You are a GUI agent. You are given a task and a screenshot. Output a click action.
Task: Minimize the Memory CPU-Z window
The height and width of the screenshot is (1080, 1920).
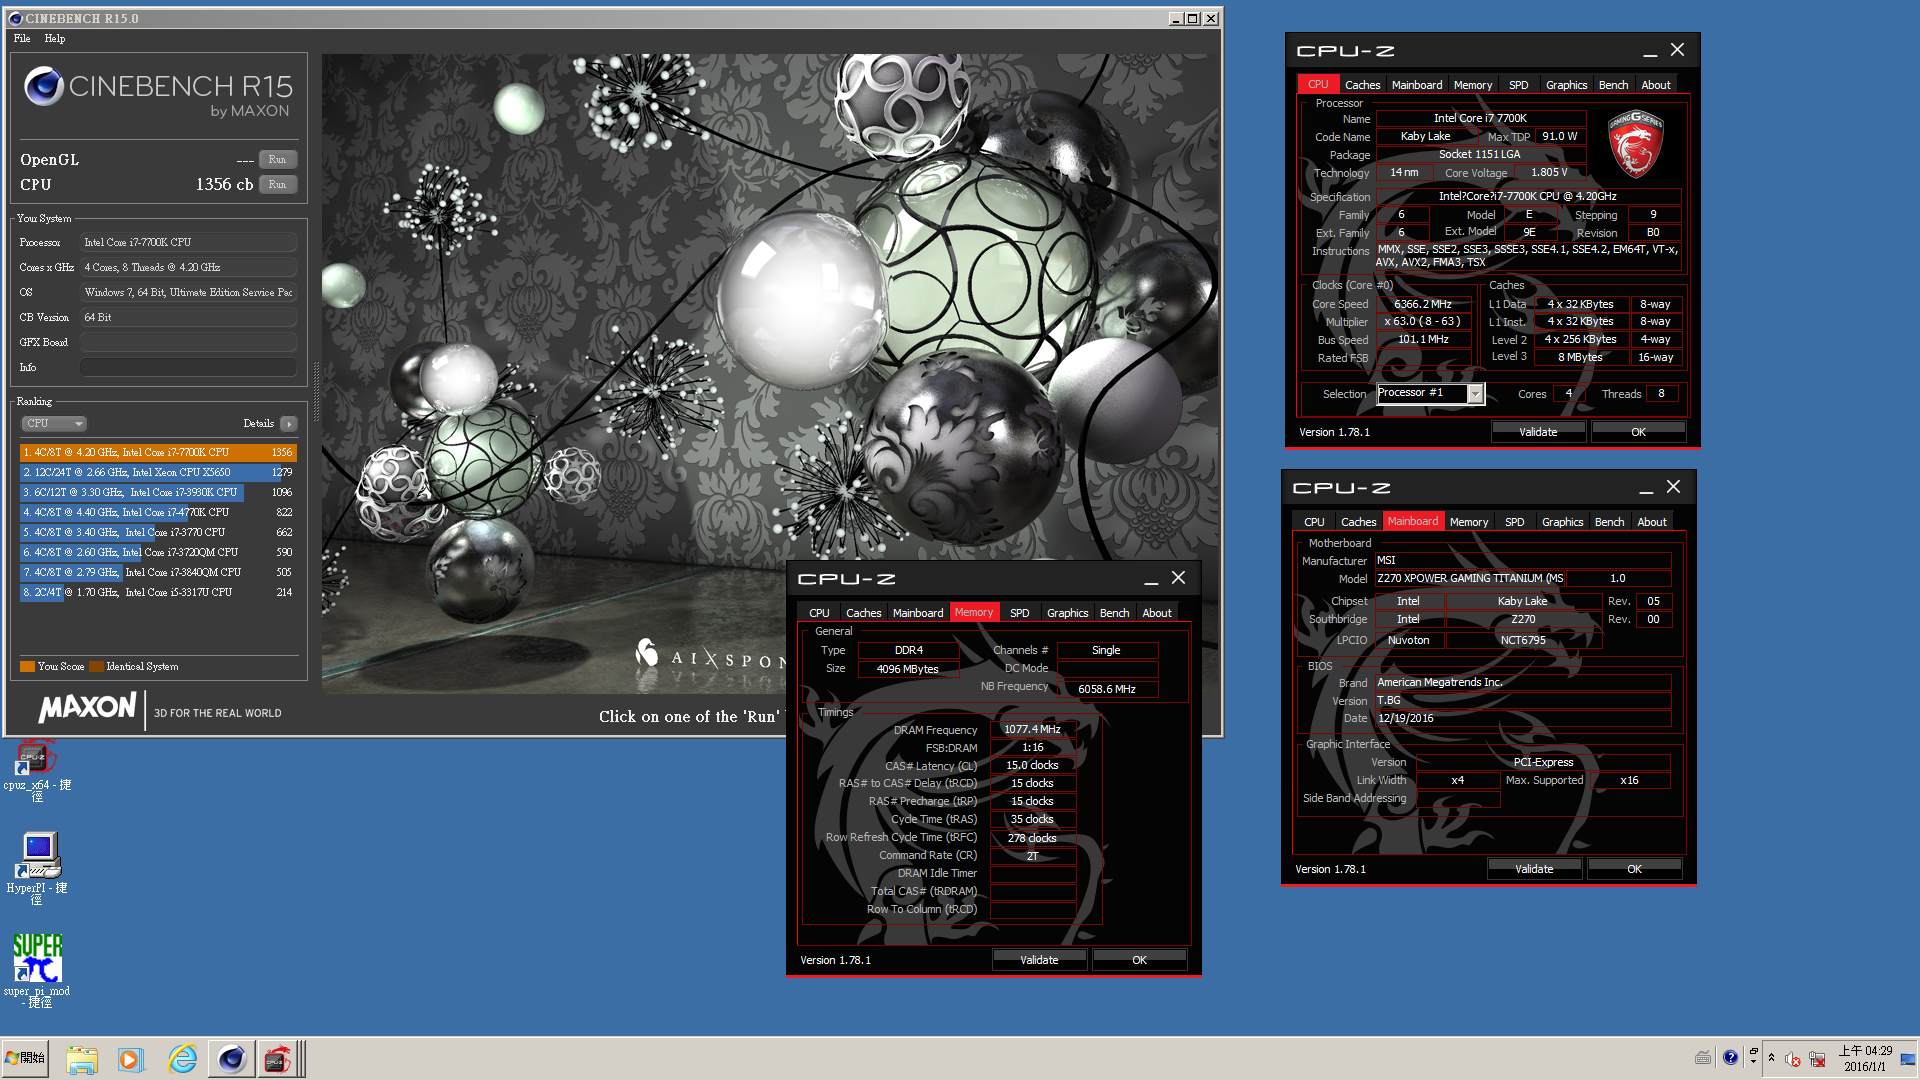pyautogui.click(x=1151, y=579)
